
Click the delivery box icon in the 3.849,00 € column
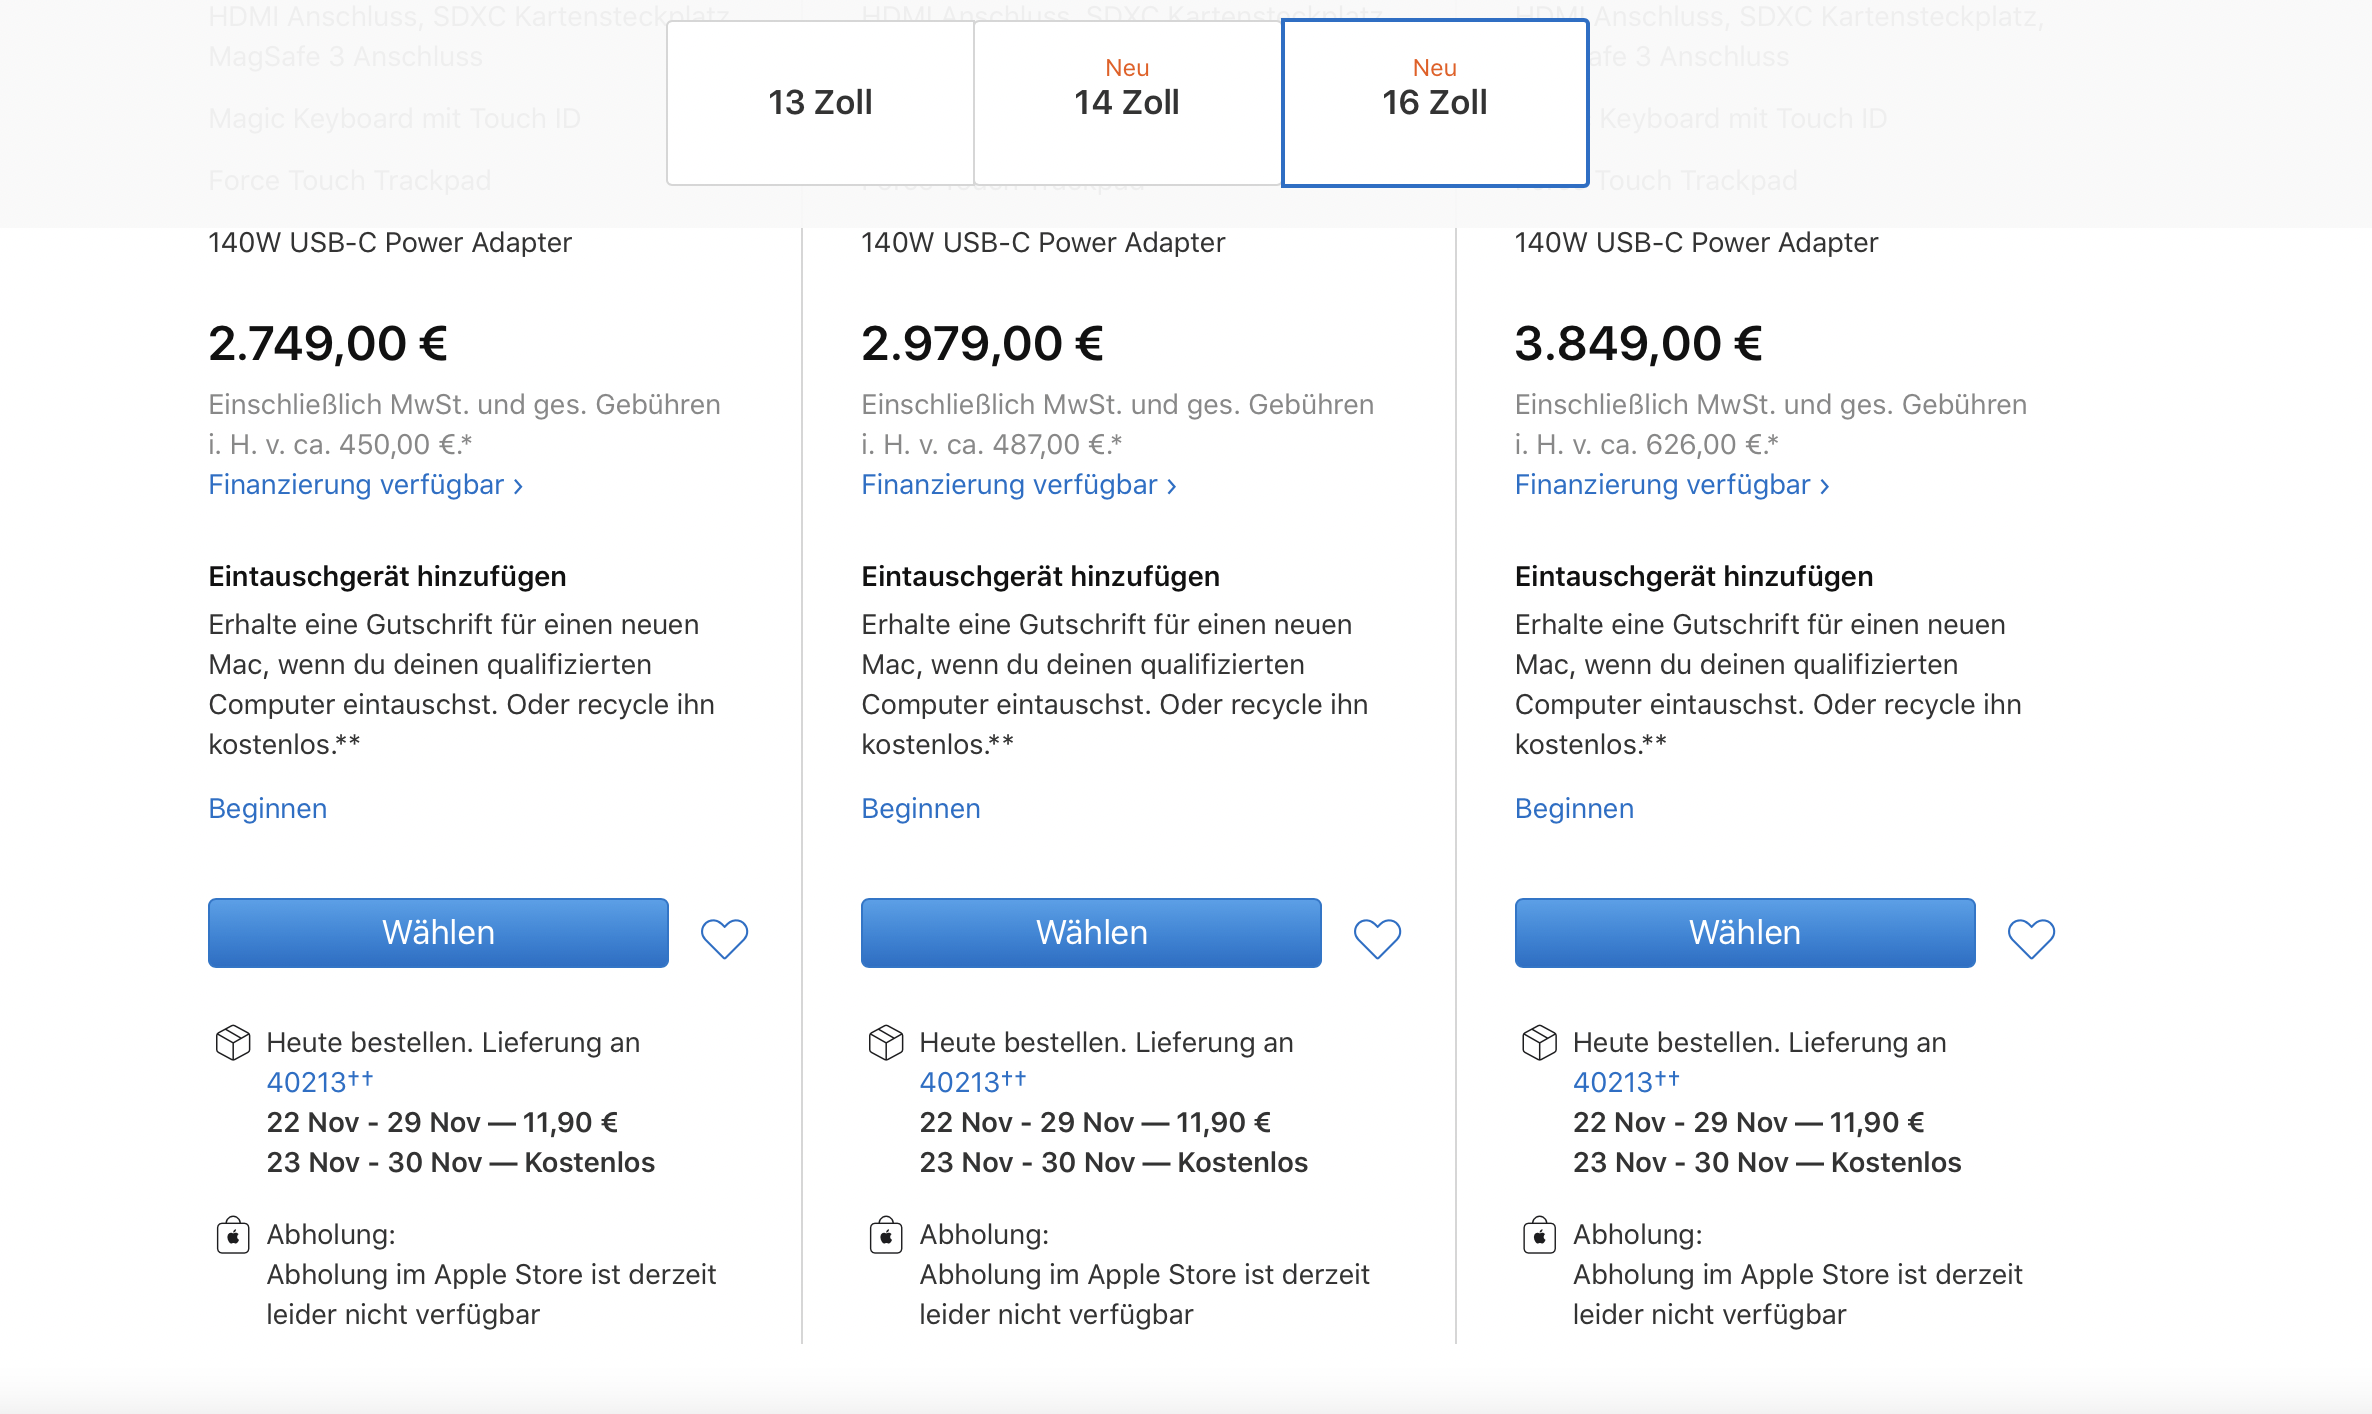click(x=1539, y=1042)
